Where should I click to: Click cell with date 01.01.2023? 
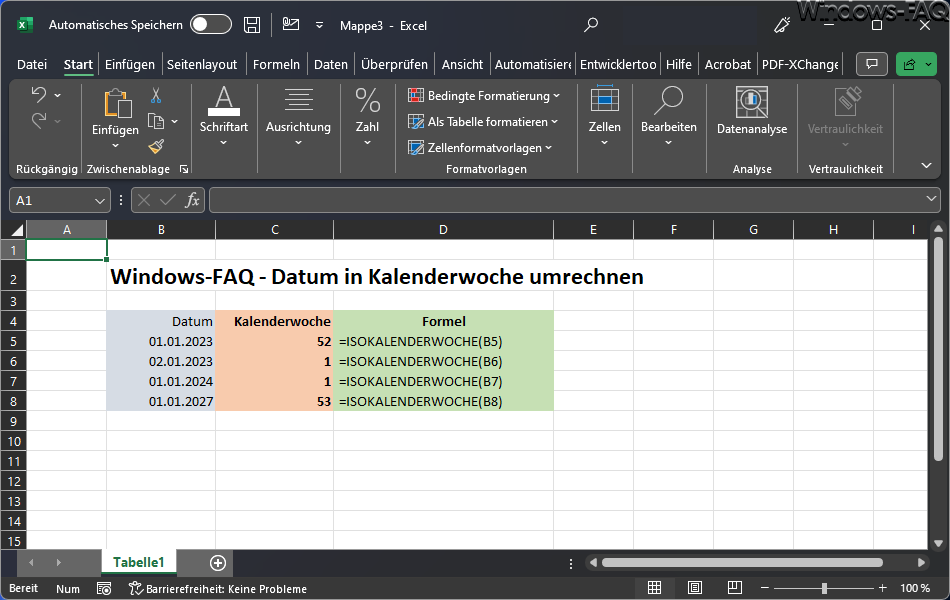161,341
